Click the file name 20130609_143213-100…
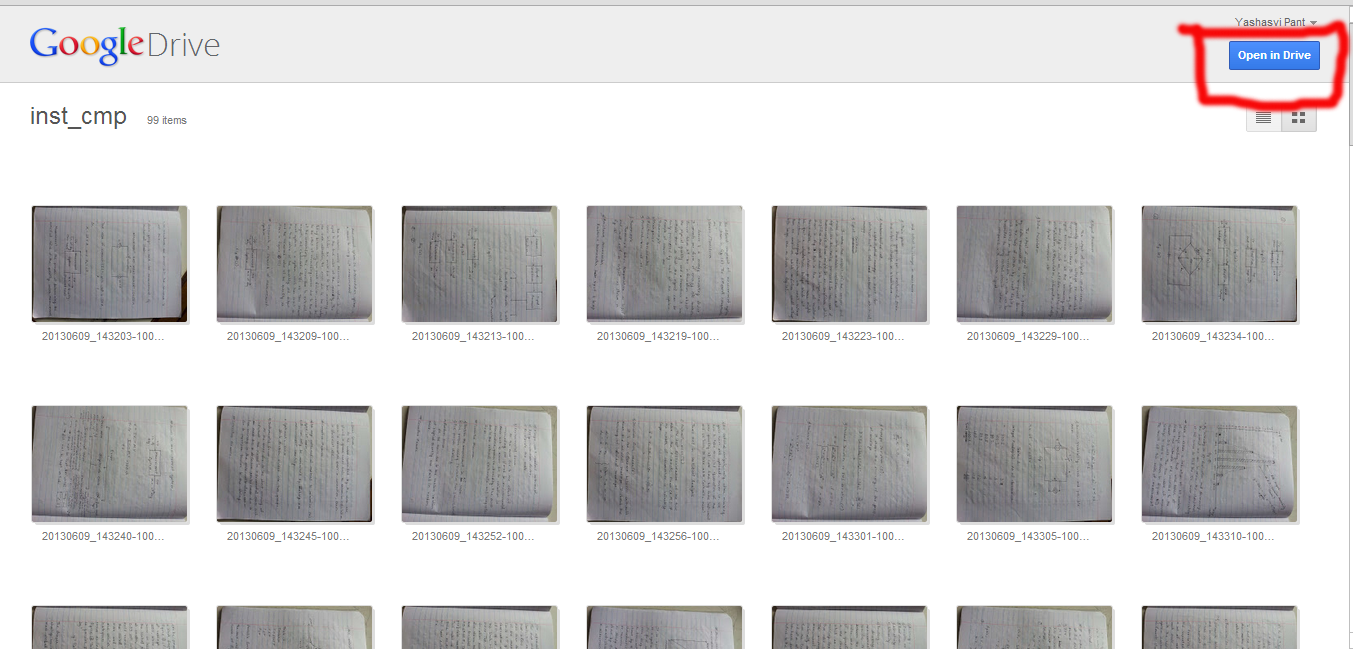1353x649 pixels. tap(473, 337)
